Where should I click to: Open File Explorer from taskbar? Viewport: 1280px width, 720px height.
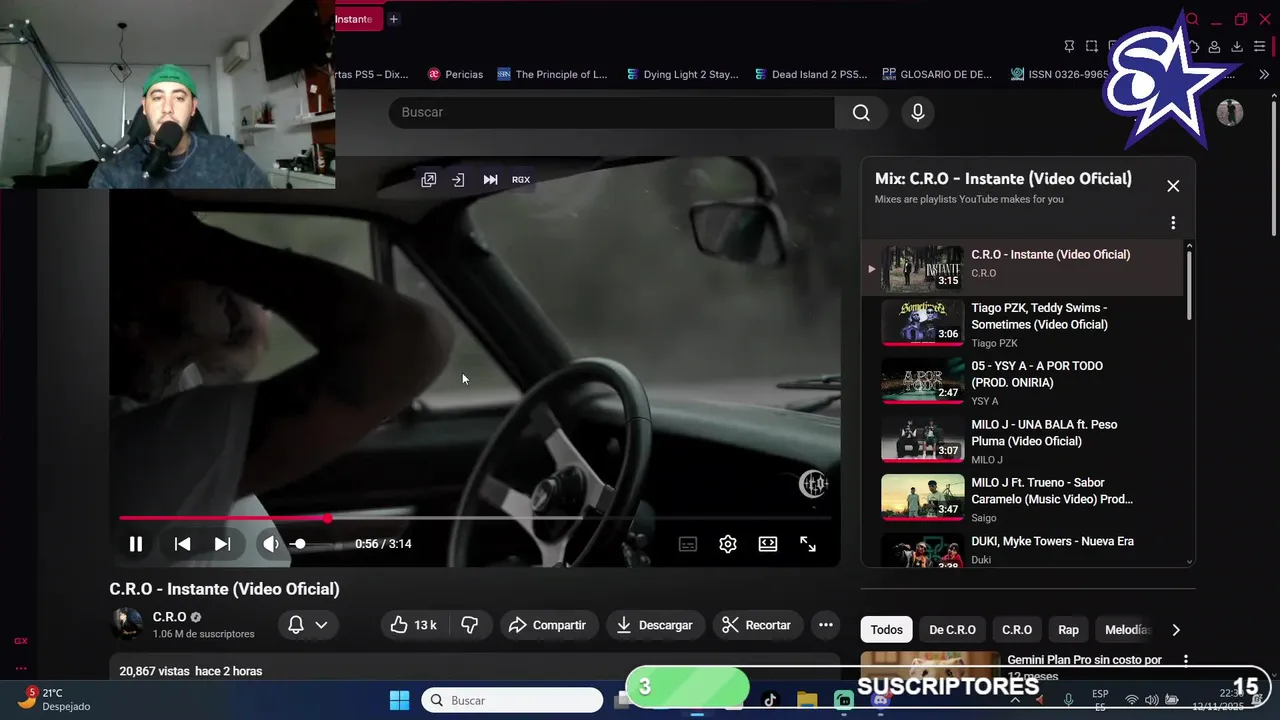point(807,700)
